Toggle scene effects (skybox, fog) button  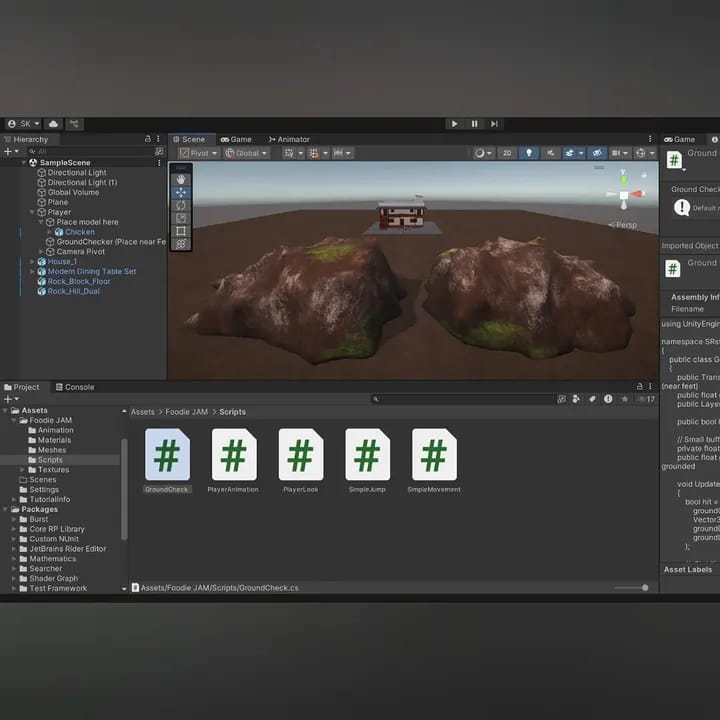pos(569,153)
